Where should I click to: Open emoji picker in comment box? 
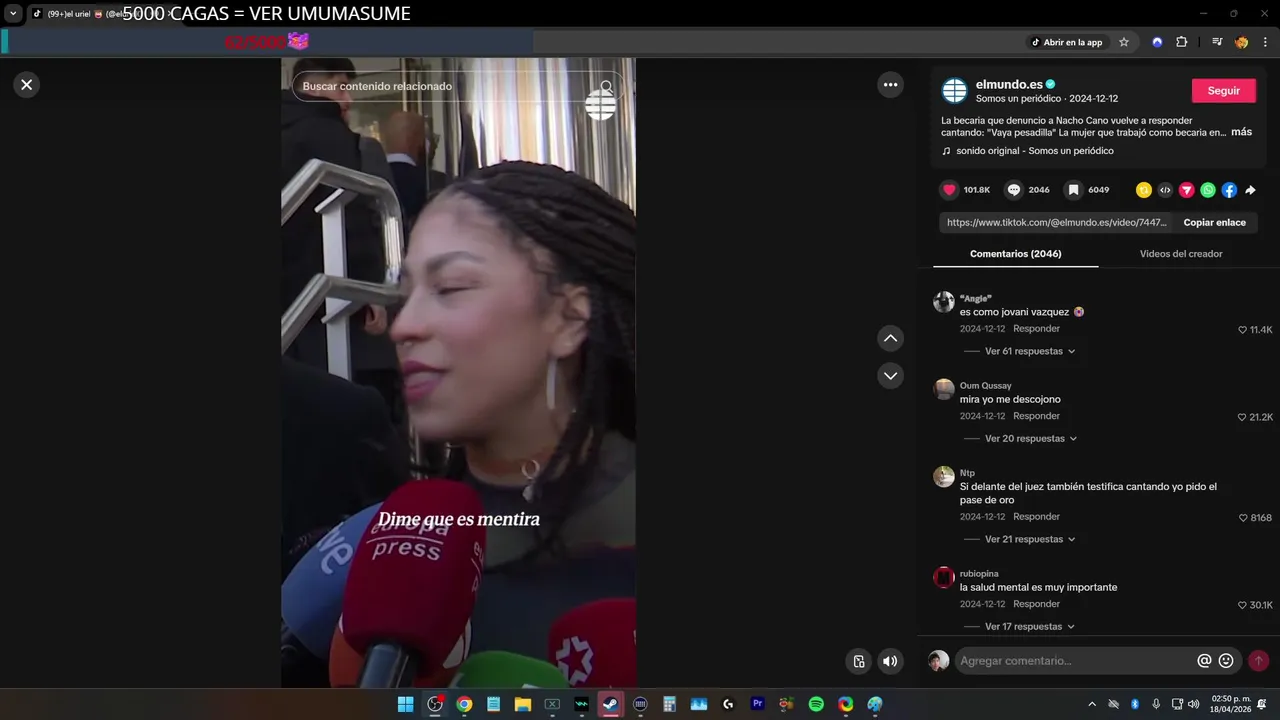pos(1226,661)
